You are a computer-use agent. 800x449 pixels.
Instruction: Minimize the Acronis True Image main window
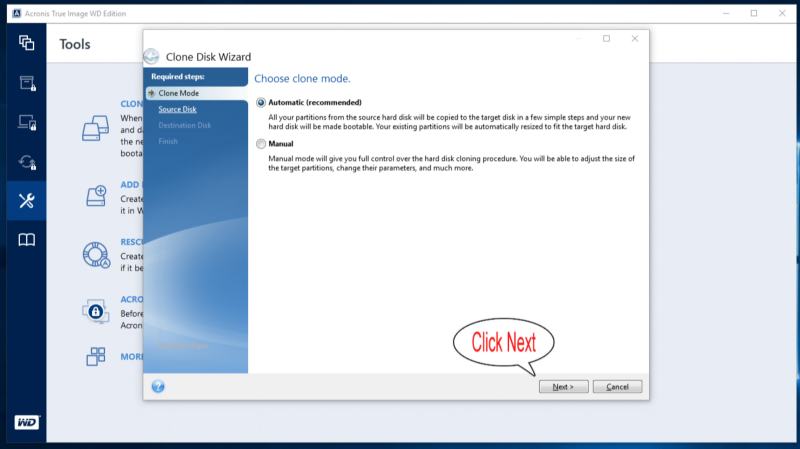point(726,13)
